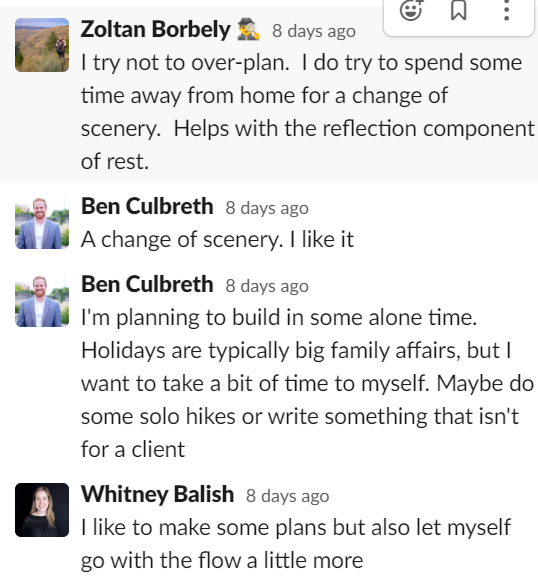Bookmark Zoltan Borbely's message
538x587 pixels.
(x=459, y=10)
